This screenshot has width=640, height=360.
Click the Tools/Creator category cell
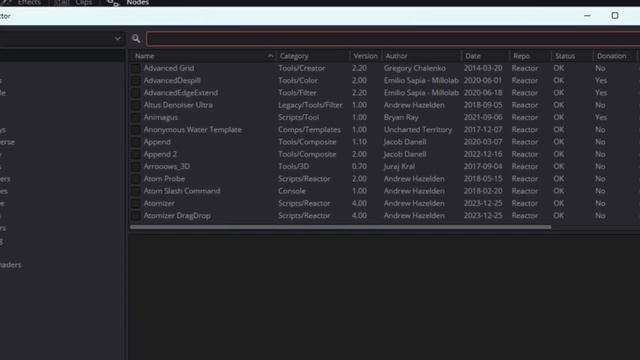(x=302, y=68)
